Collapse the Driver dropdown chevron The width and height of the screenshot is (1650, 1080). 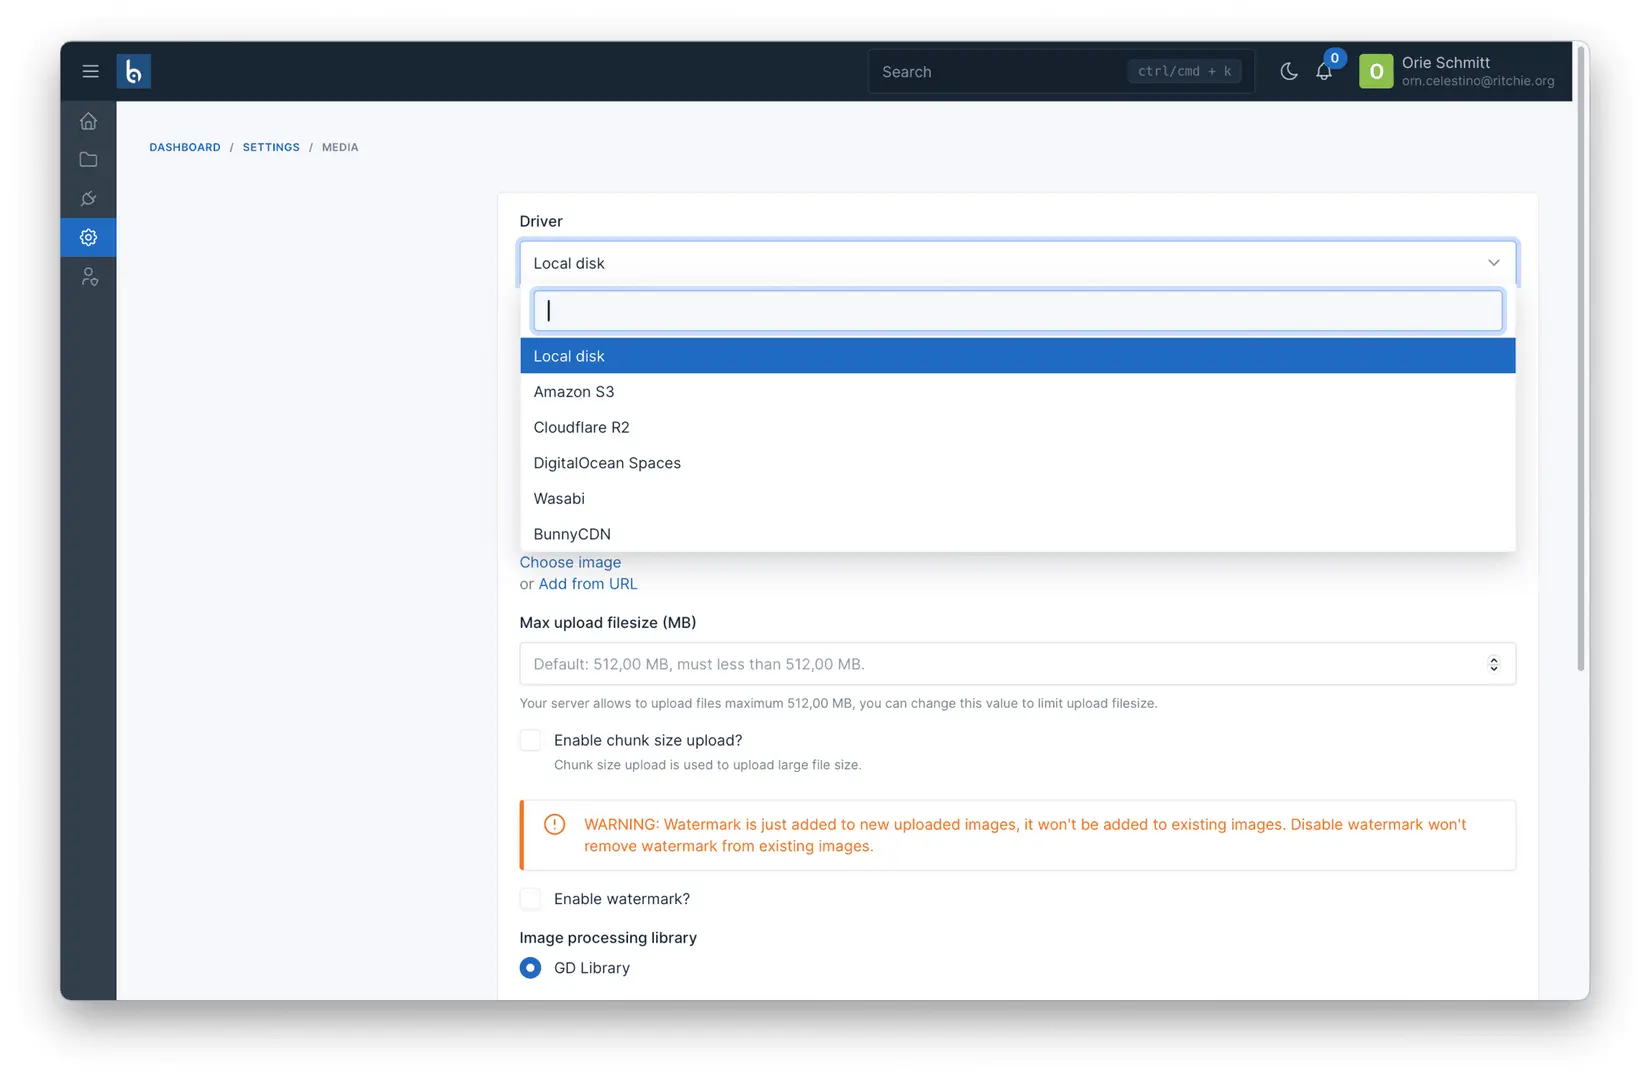coord(1493,263)
